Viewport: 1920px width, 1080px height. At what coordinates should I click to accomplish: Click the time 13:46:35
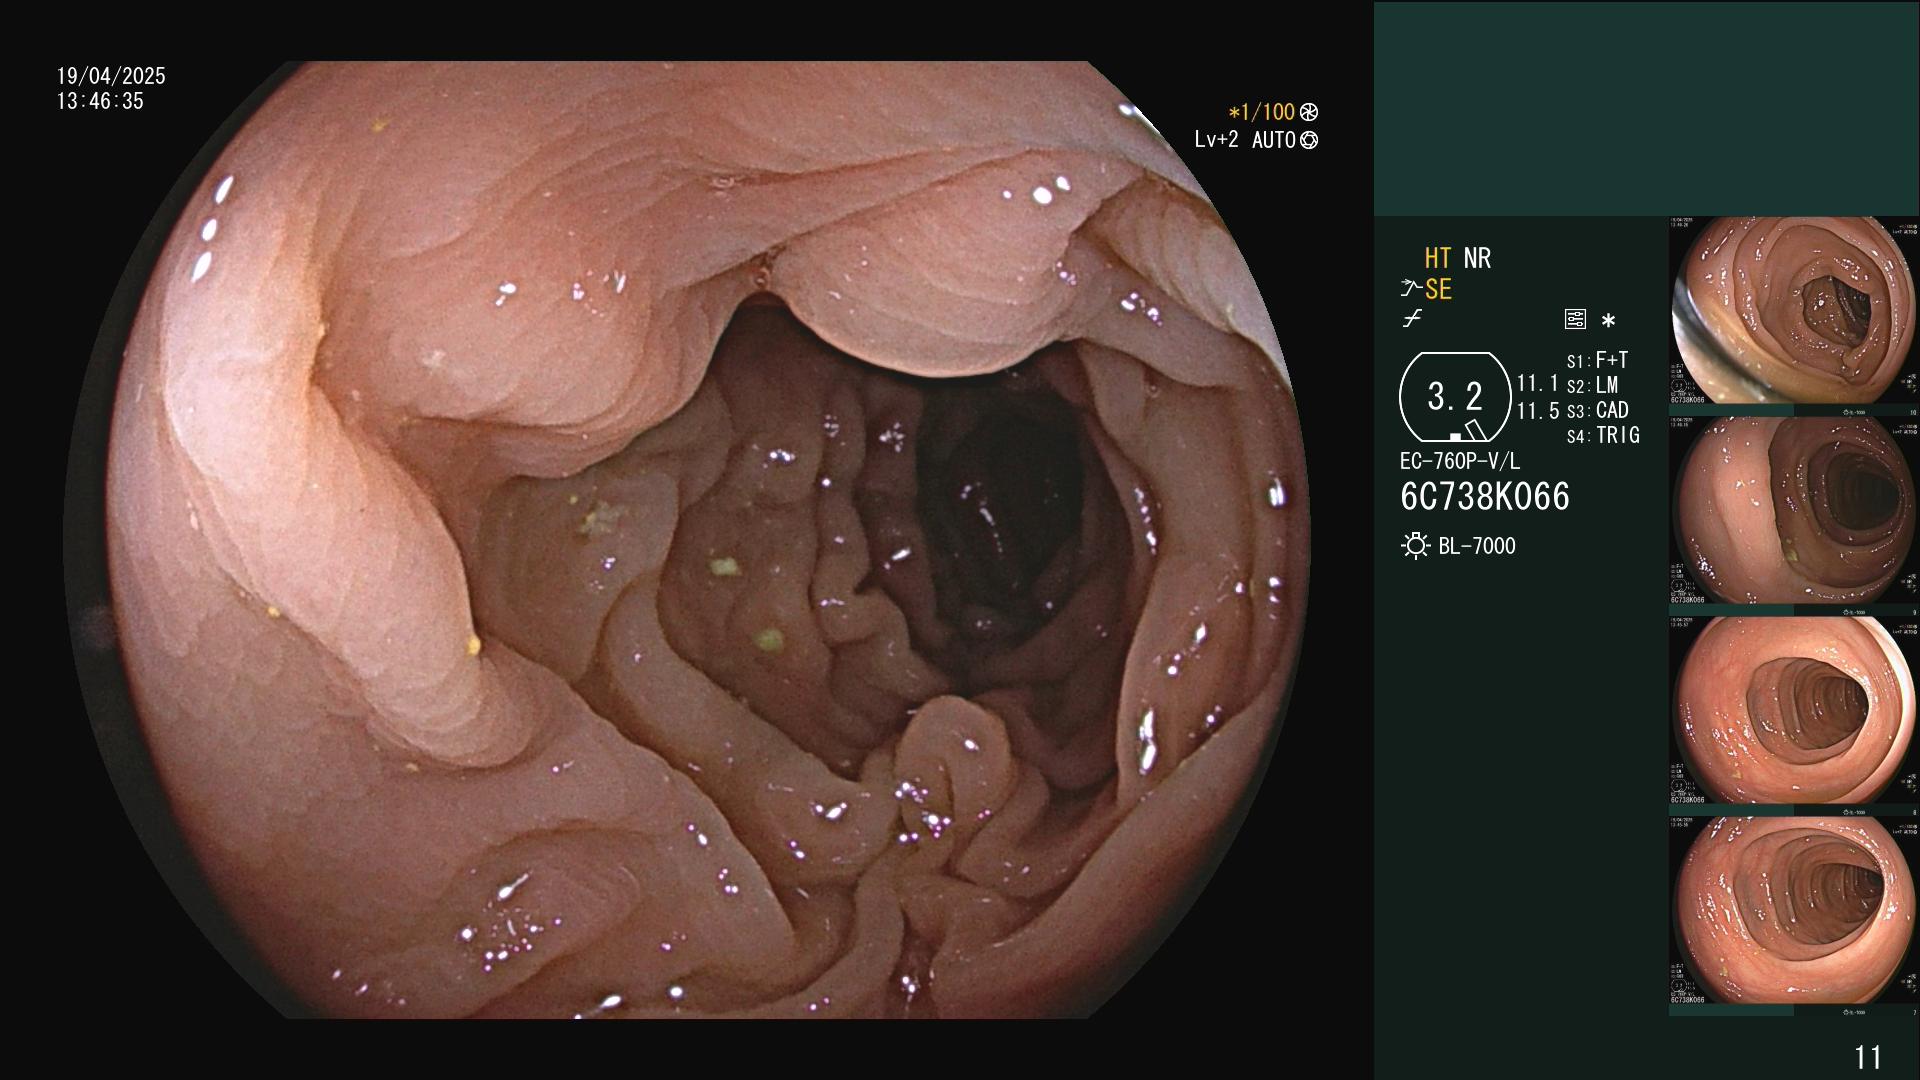100,101
